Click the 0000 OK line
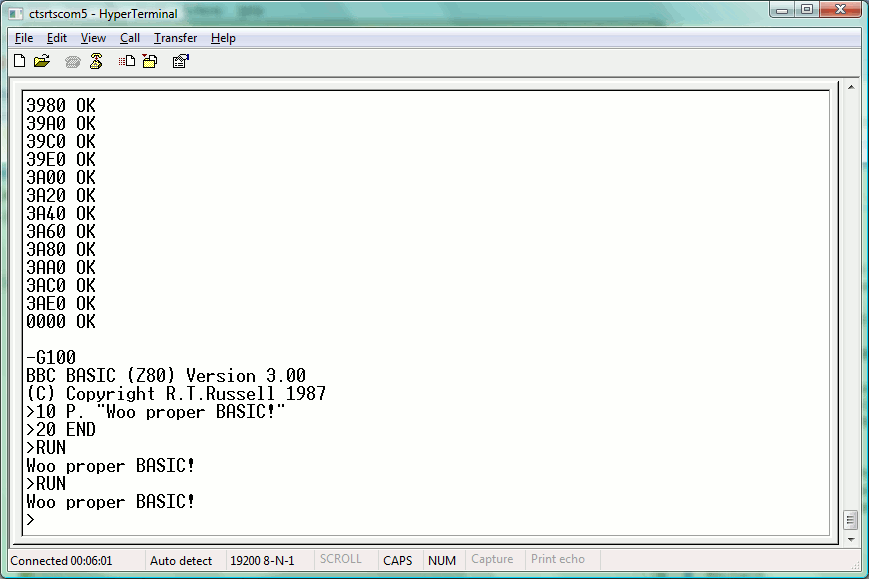Screen dimensions: 869x579 [x=61, y=321]
